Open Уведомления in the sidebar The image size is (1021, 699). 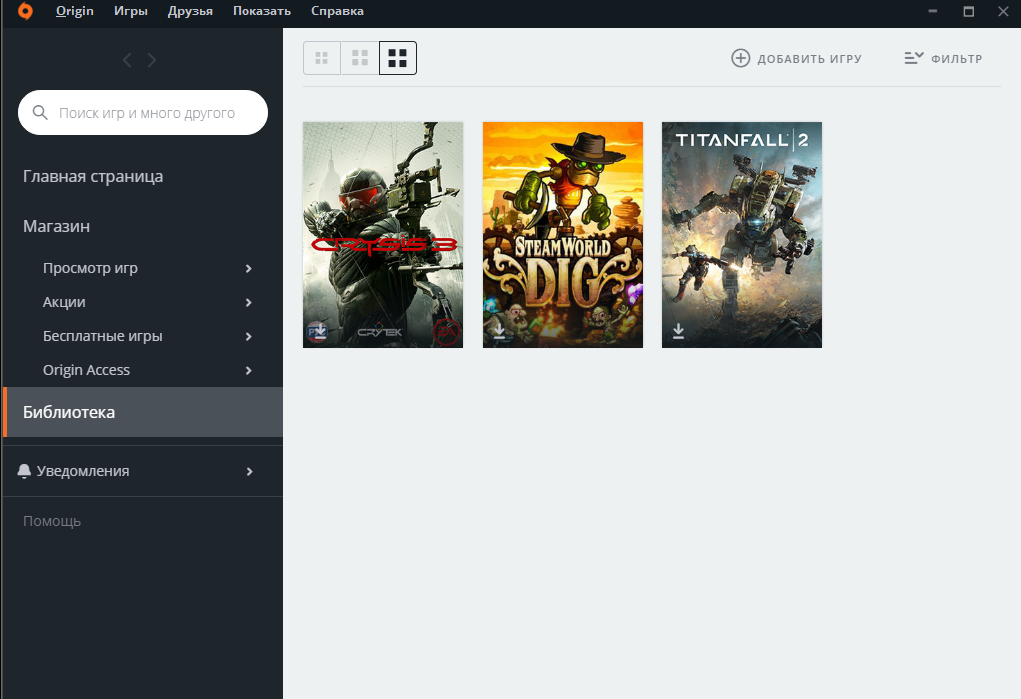83,471
